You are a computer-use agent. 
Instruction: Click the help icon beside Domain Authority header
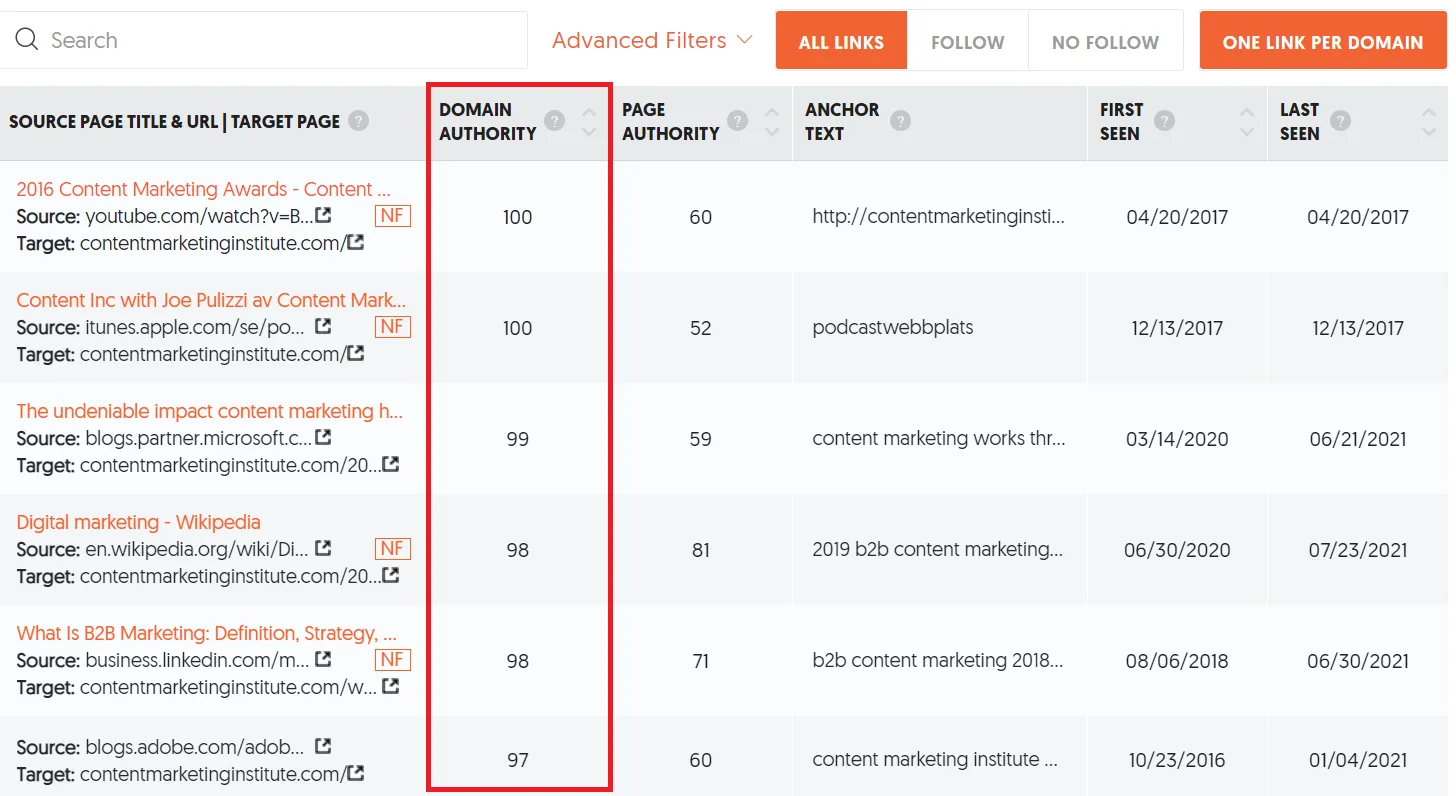pyautogui.click(x=554, y=121)
